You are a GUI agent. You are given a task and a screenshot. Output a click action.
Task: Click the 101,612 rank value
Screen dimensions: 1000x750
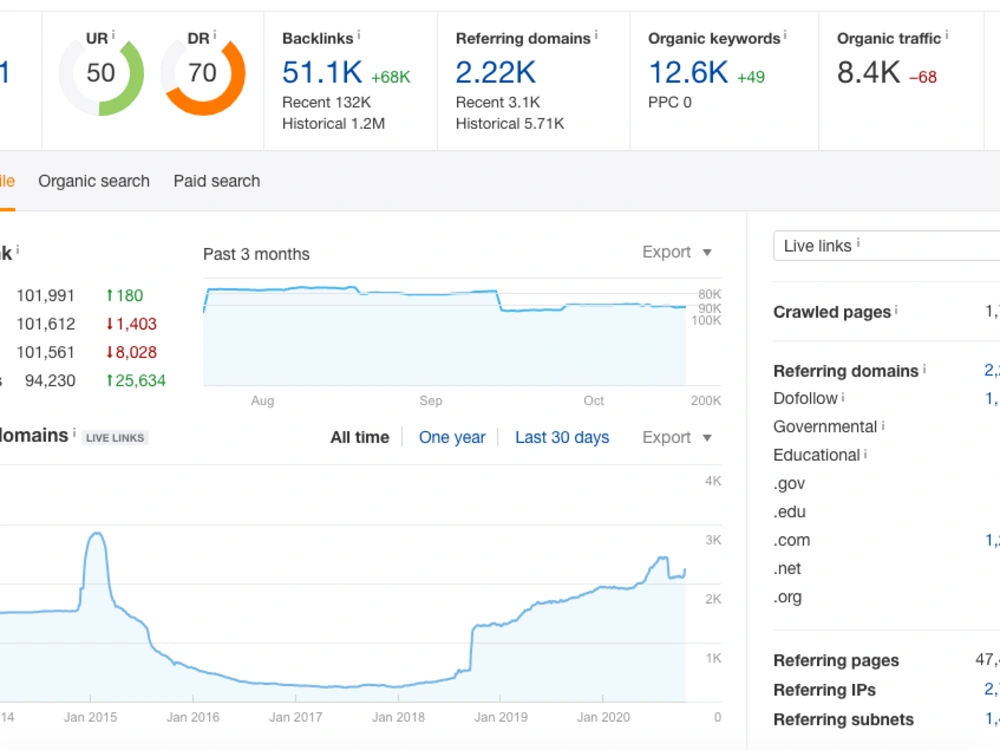[45, 324]
